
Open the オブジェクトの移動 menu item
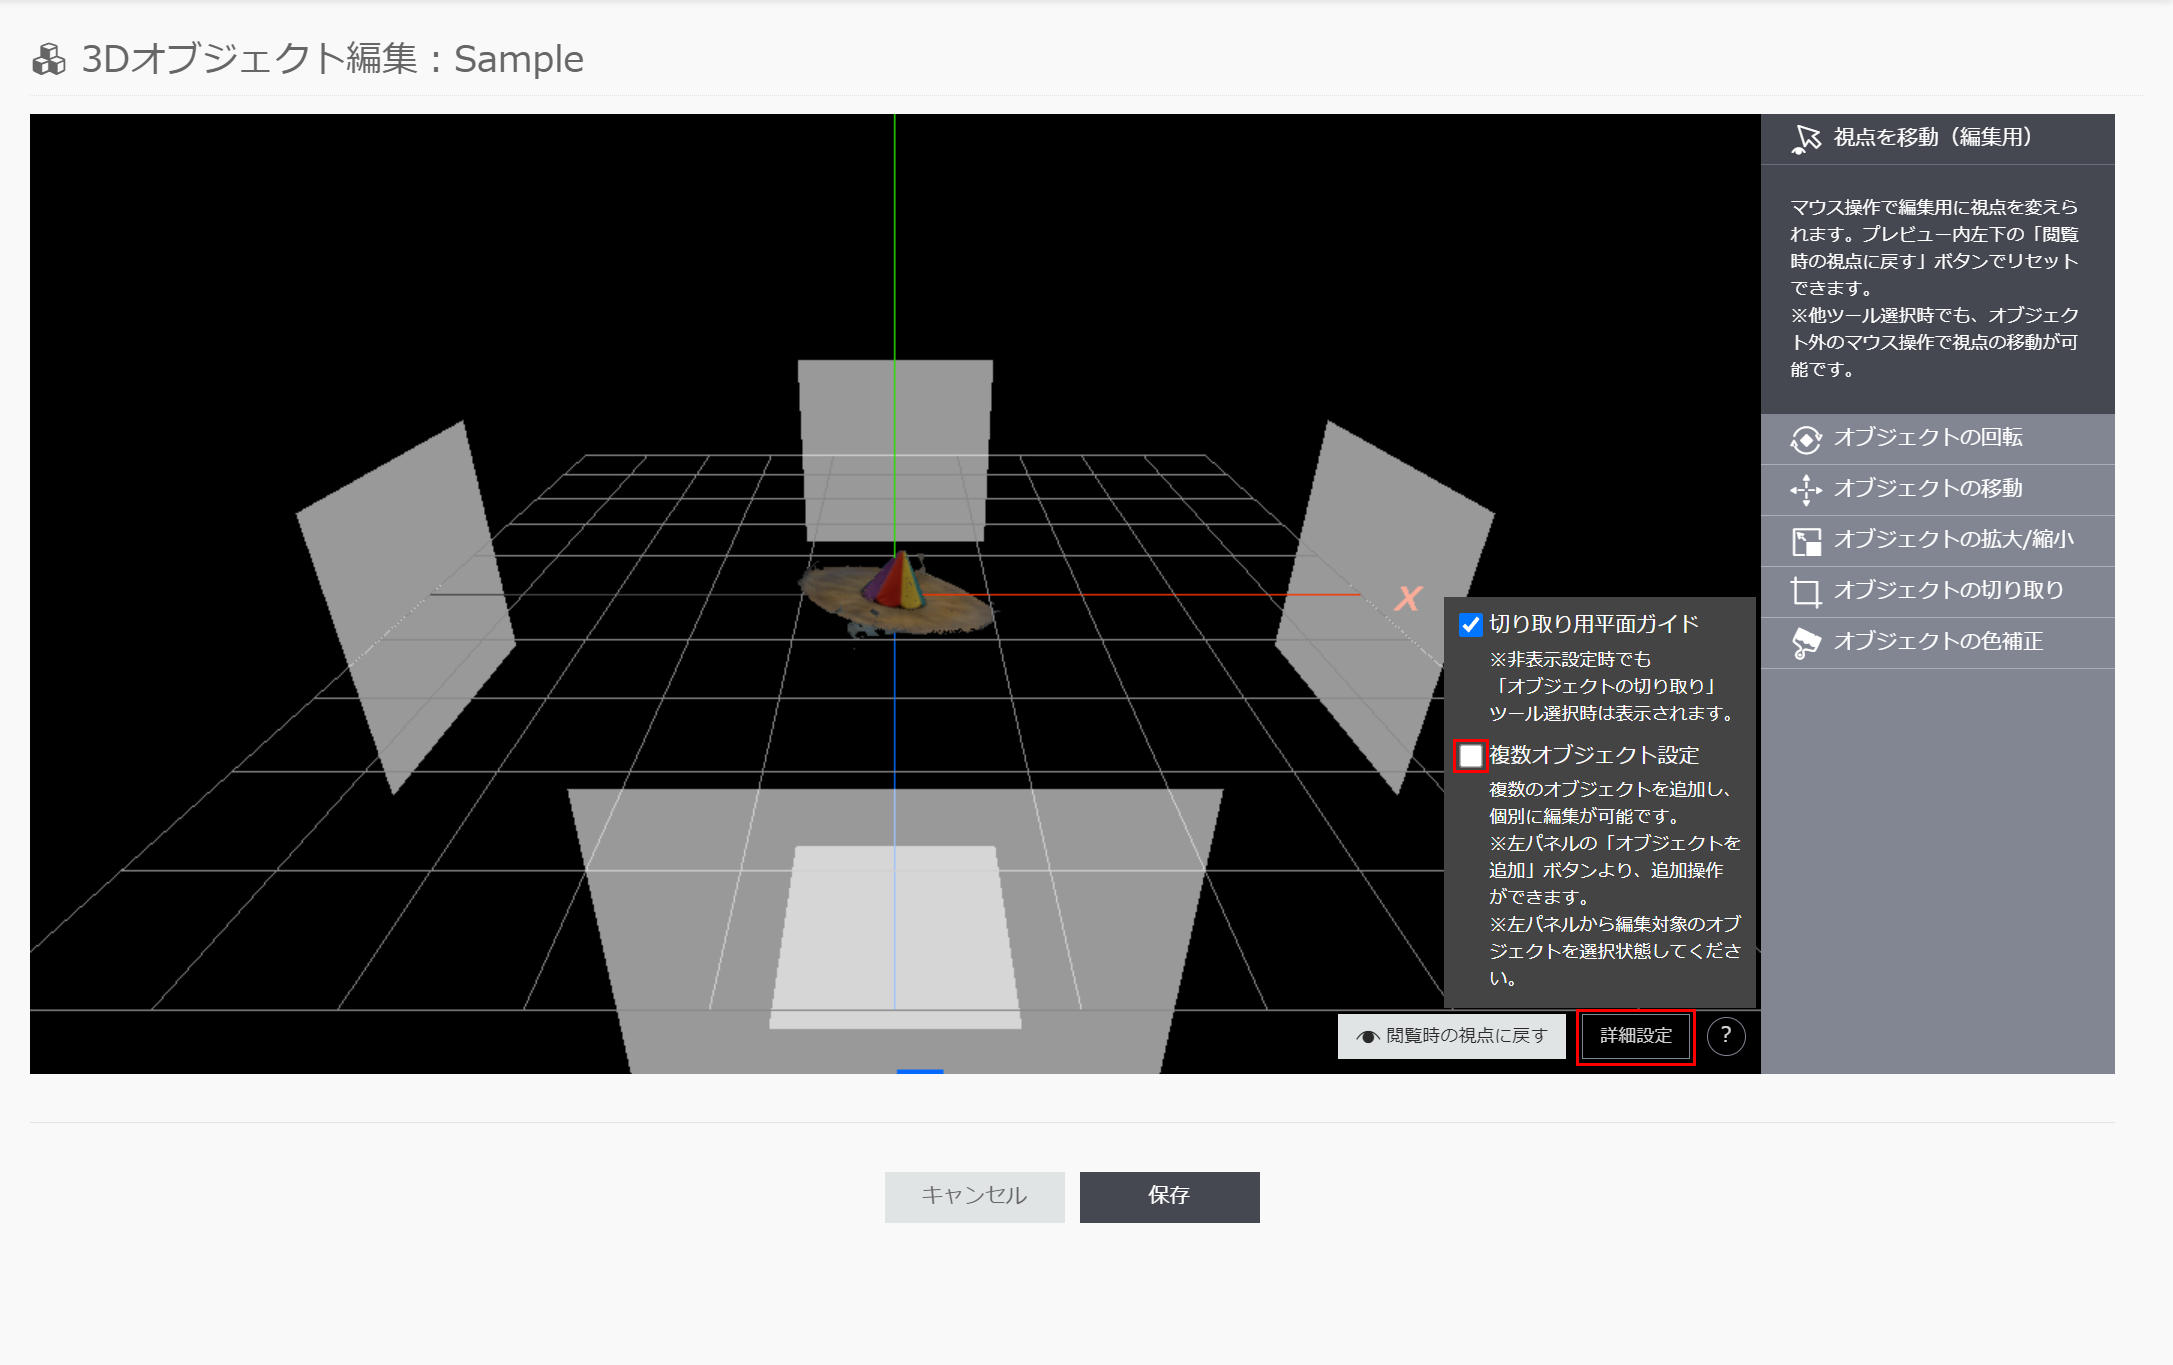click(1937, 490)
